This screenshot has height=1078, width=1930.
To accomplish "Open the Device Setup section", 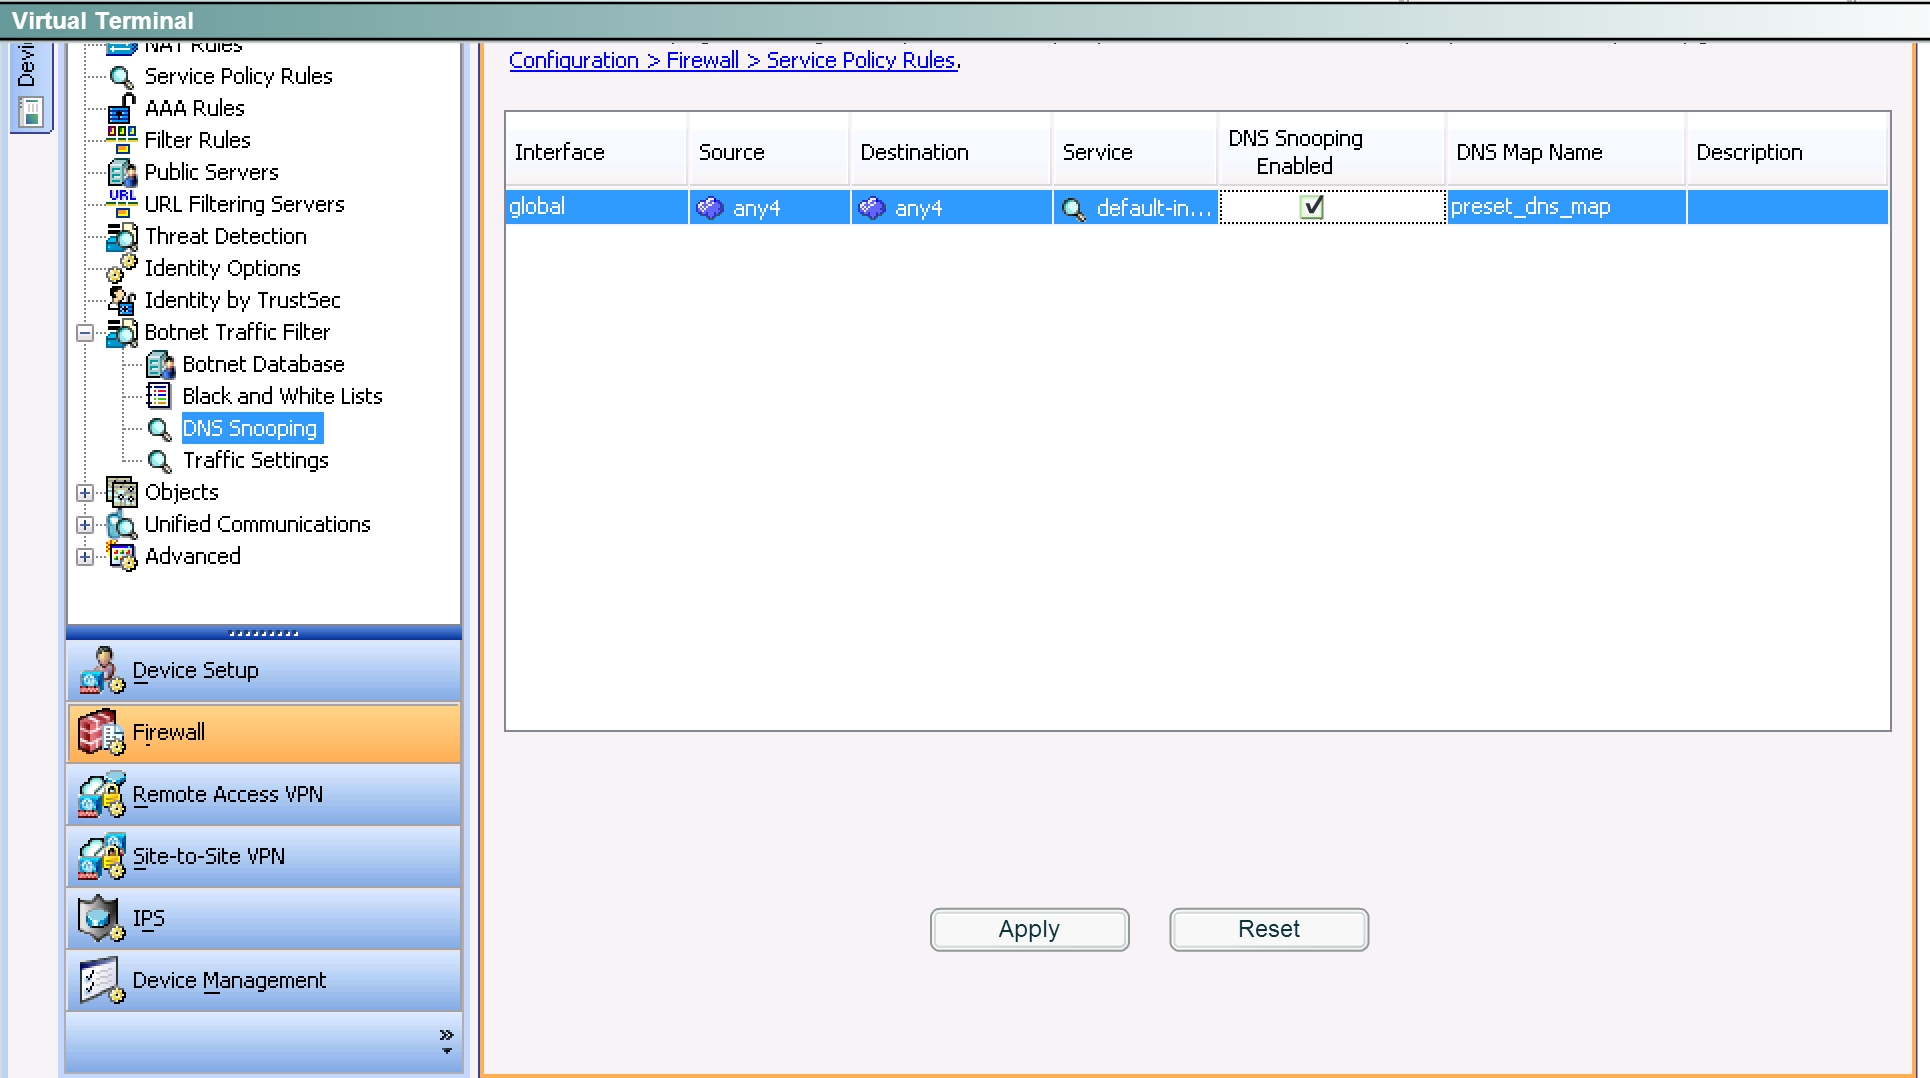I will (264, 670).
